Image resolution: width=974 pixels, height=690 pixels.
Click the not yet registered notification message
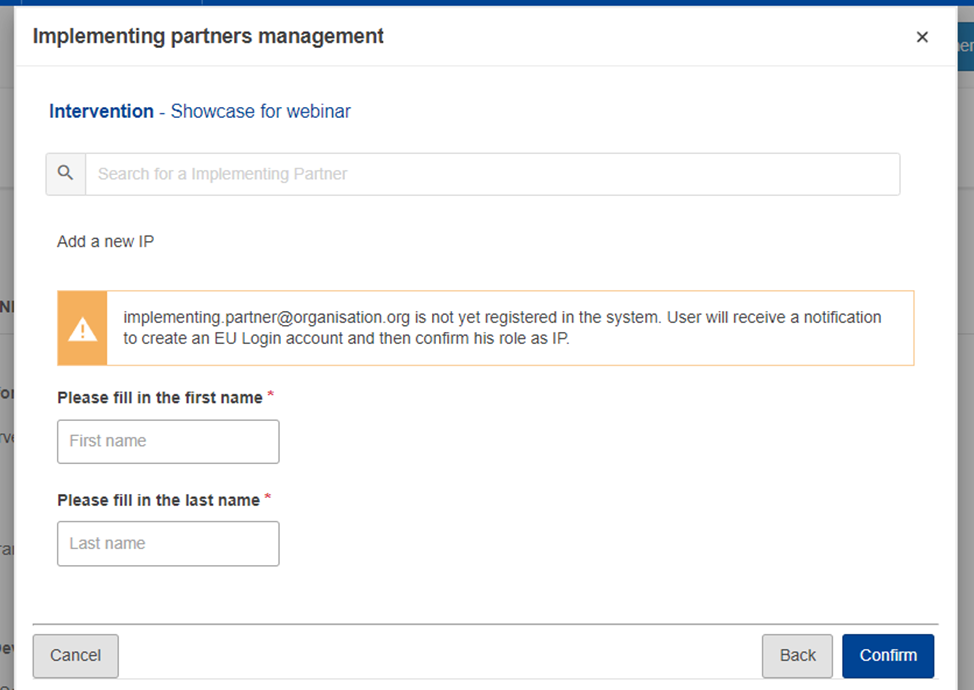pyautogui.click(x=502, y=328)
